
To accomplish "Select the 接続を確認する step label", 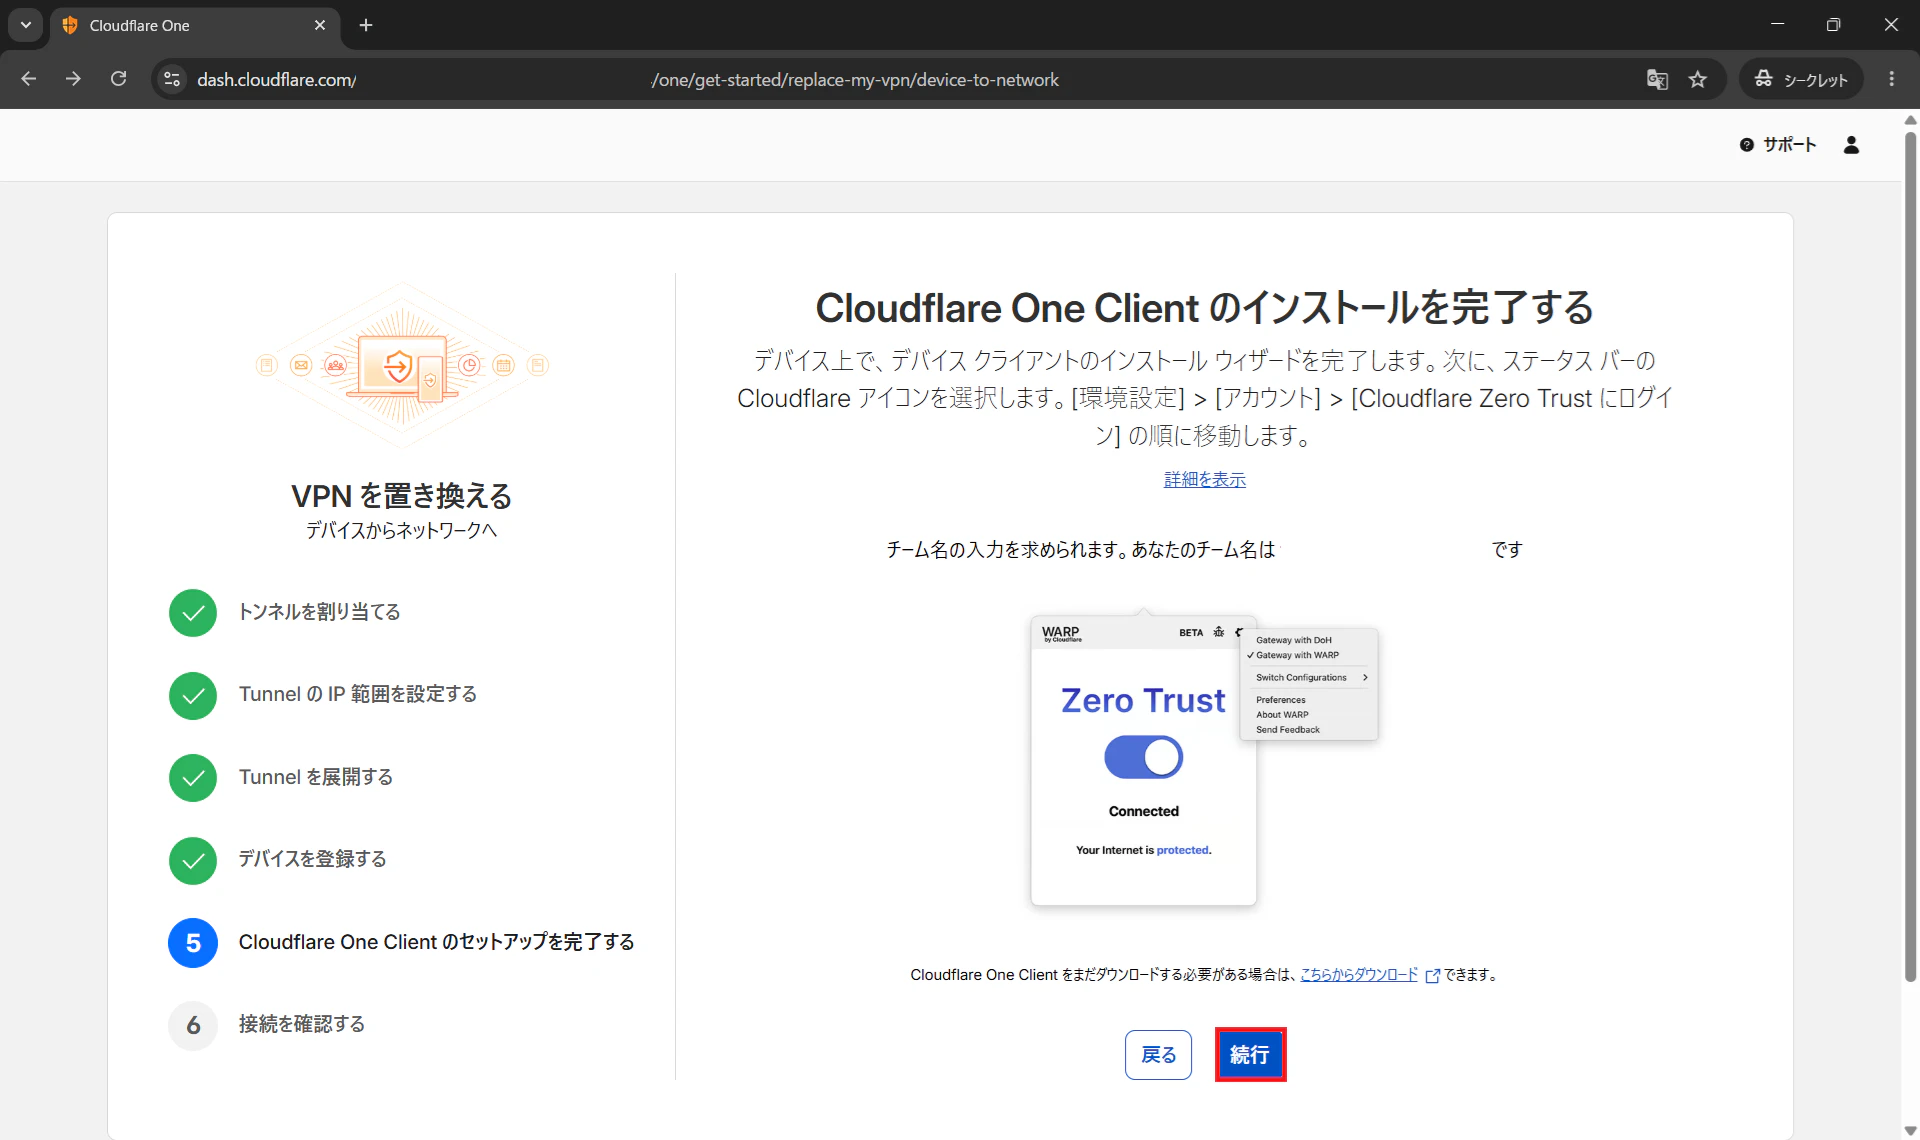I will [302, 1024].
